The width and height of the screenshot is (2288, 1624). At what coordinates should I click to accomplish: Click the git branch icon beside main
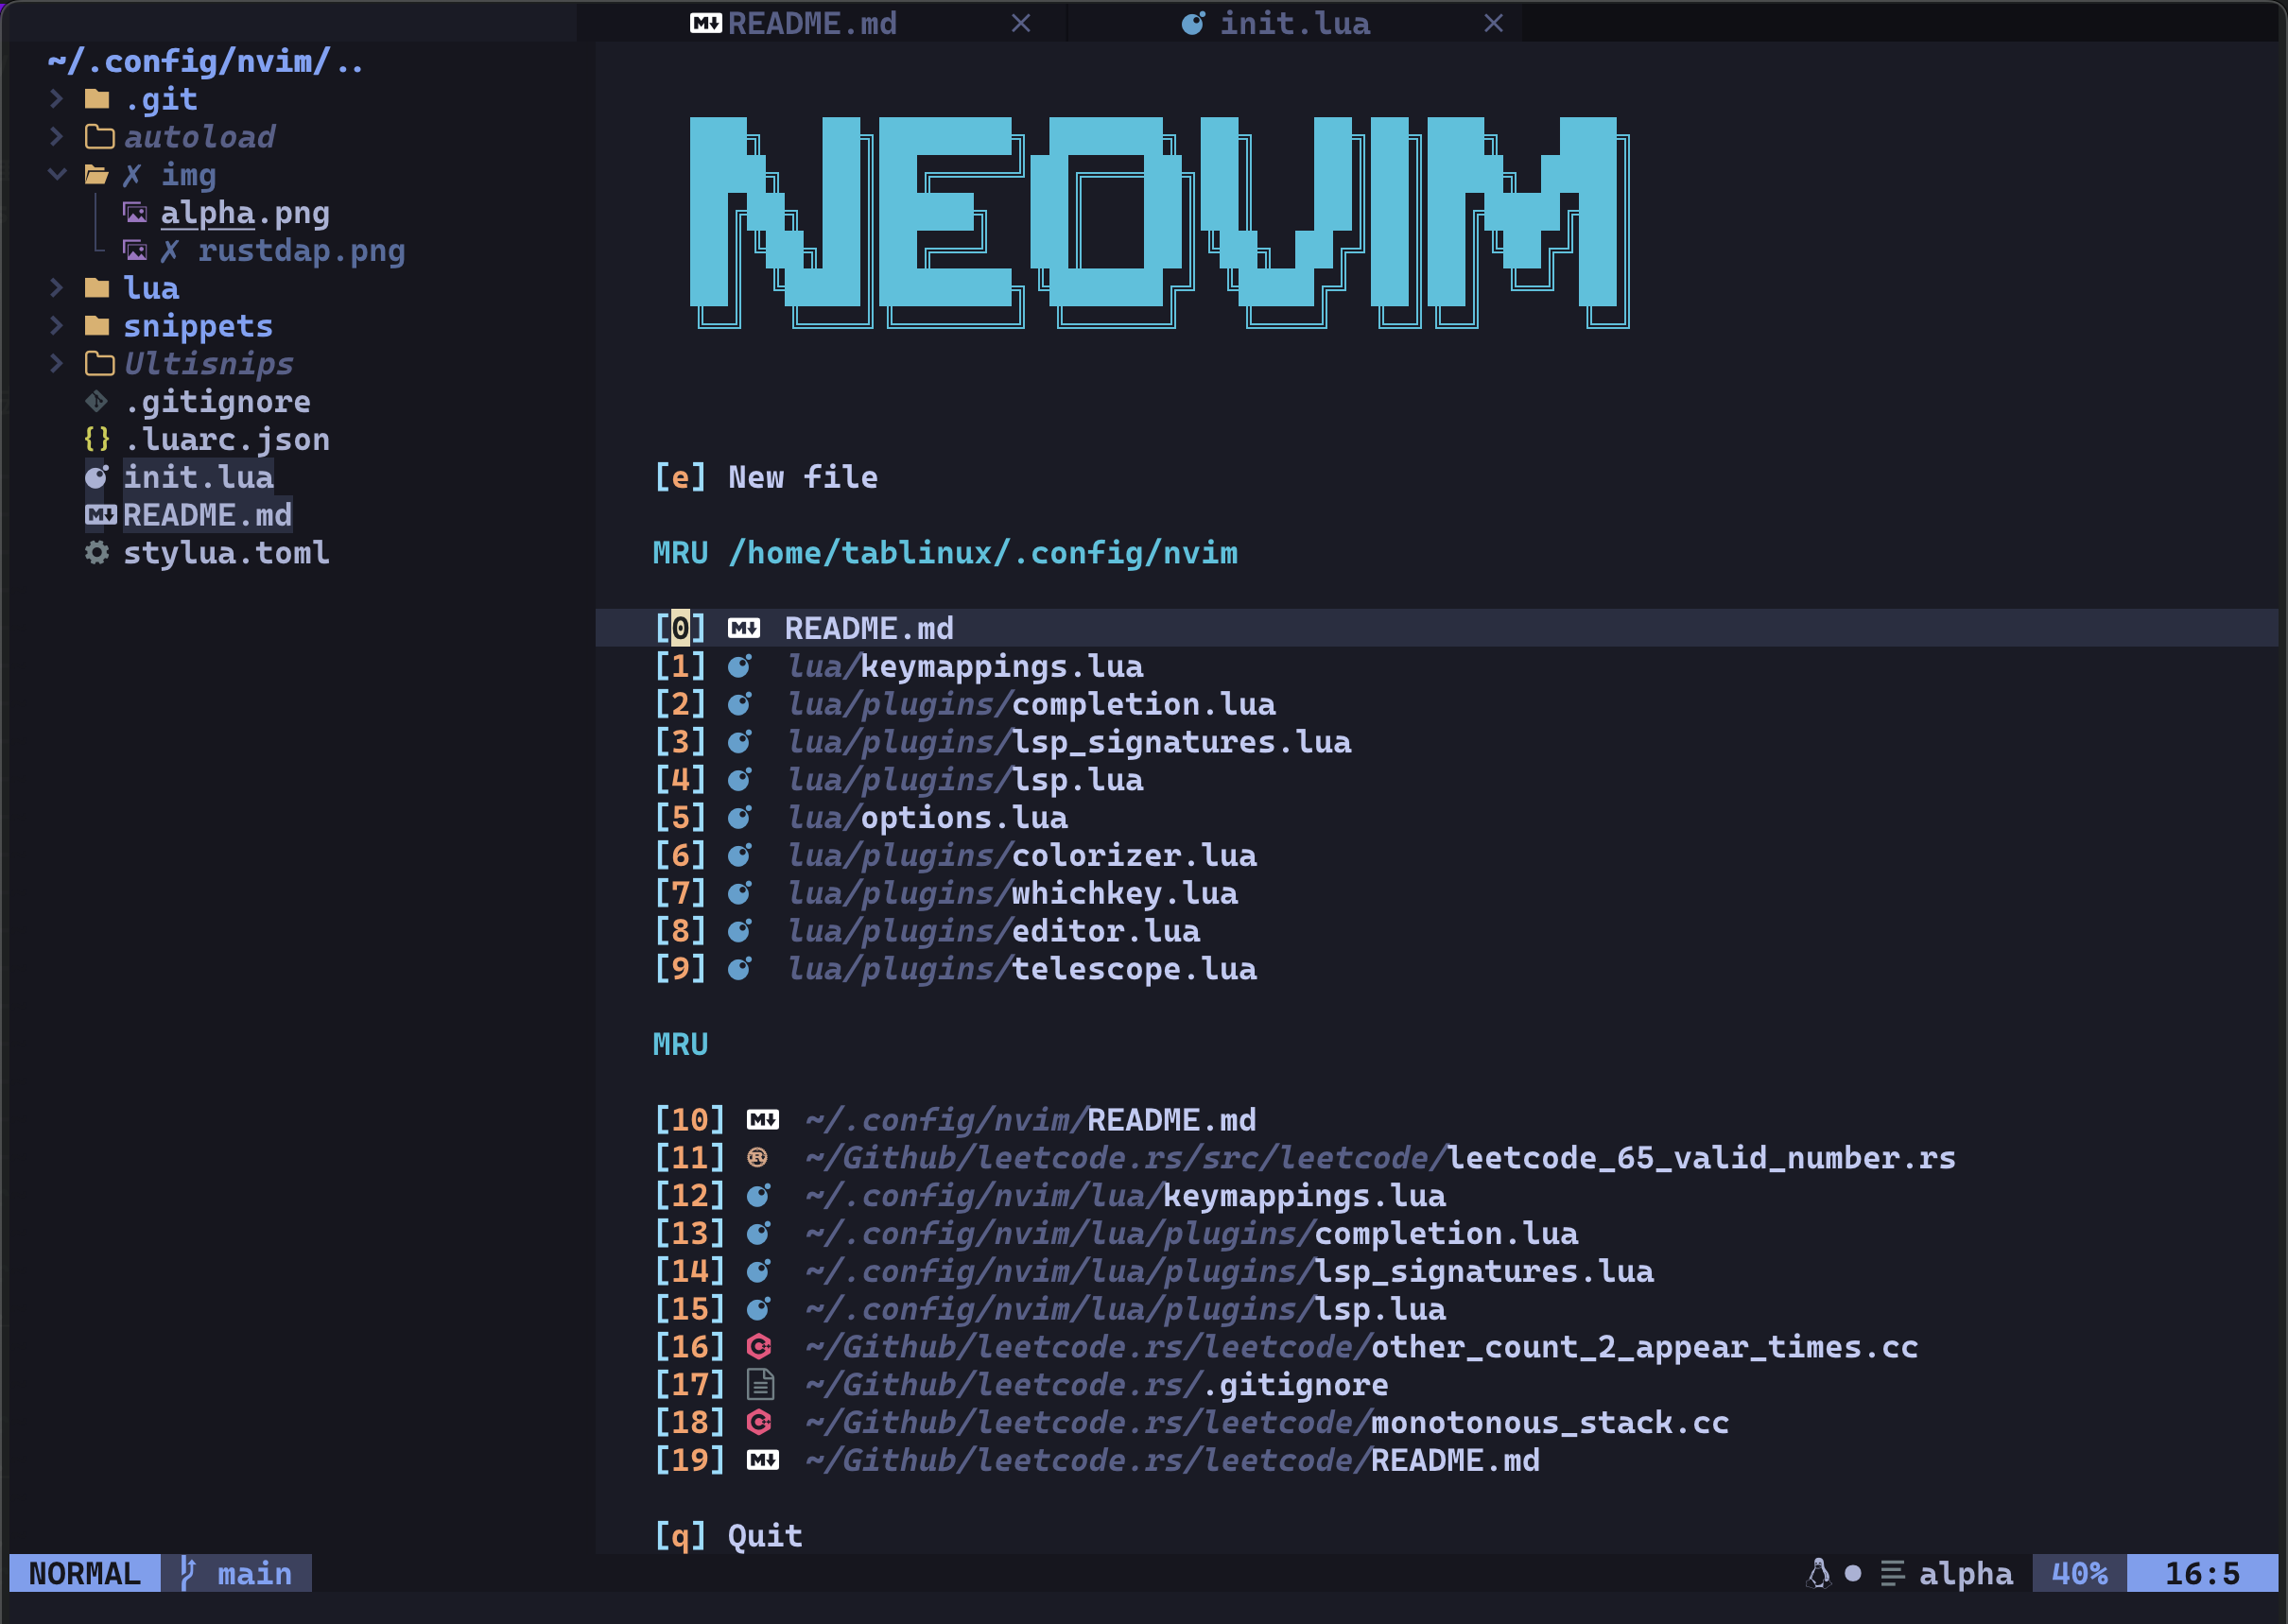tap(187, 1573)
